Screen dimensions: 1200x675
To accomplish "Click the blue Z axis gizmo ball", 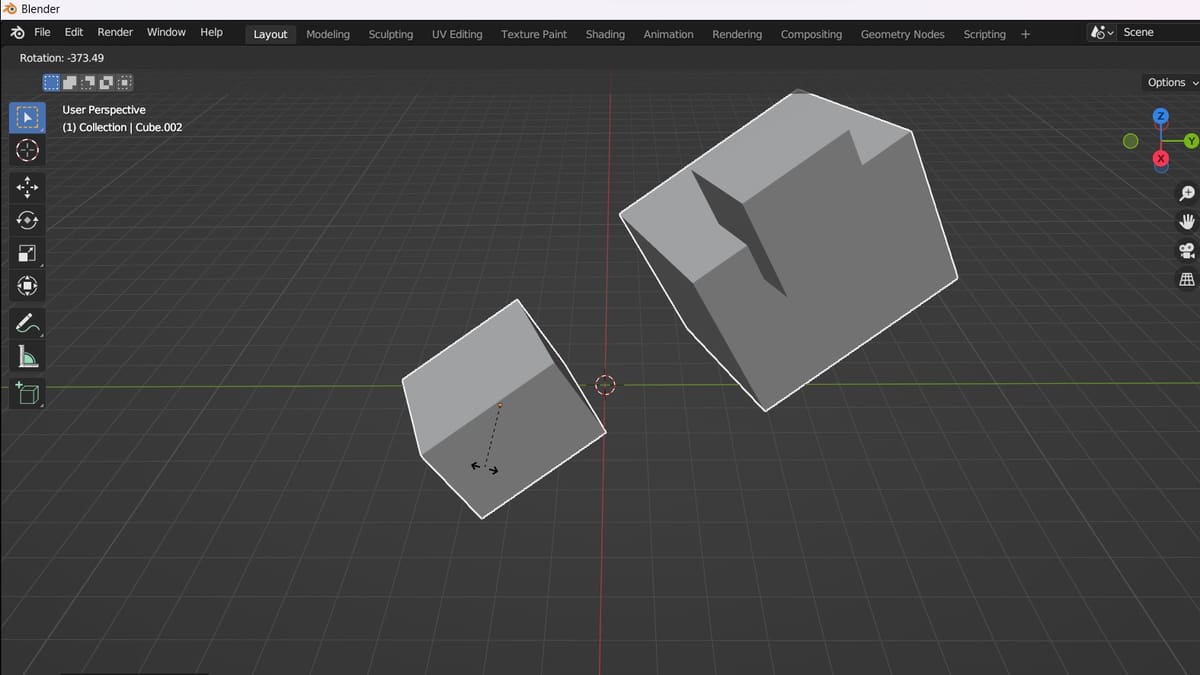I will [1160, 116].
